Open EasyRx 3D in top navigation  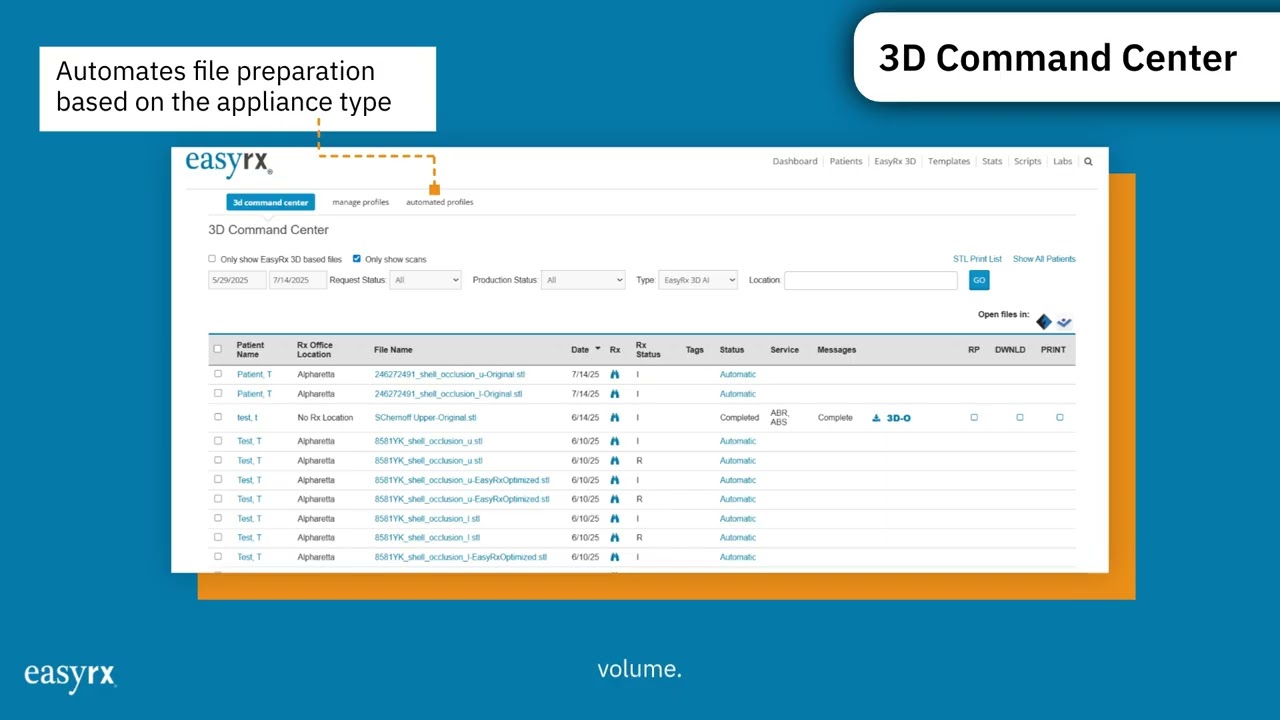click(895, 161)
